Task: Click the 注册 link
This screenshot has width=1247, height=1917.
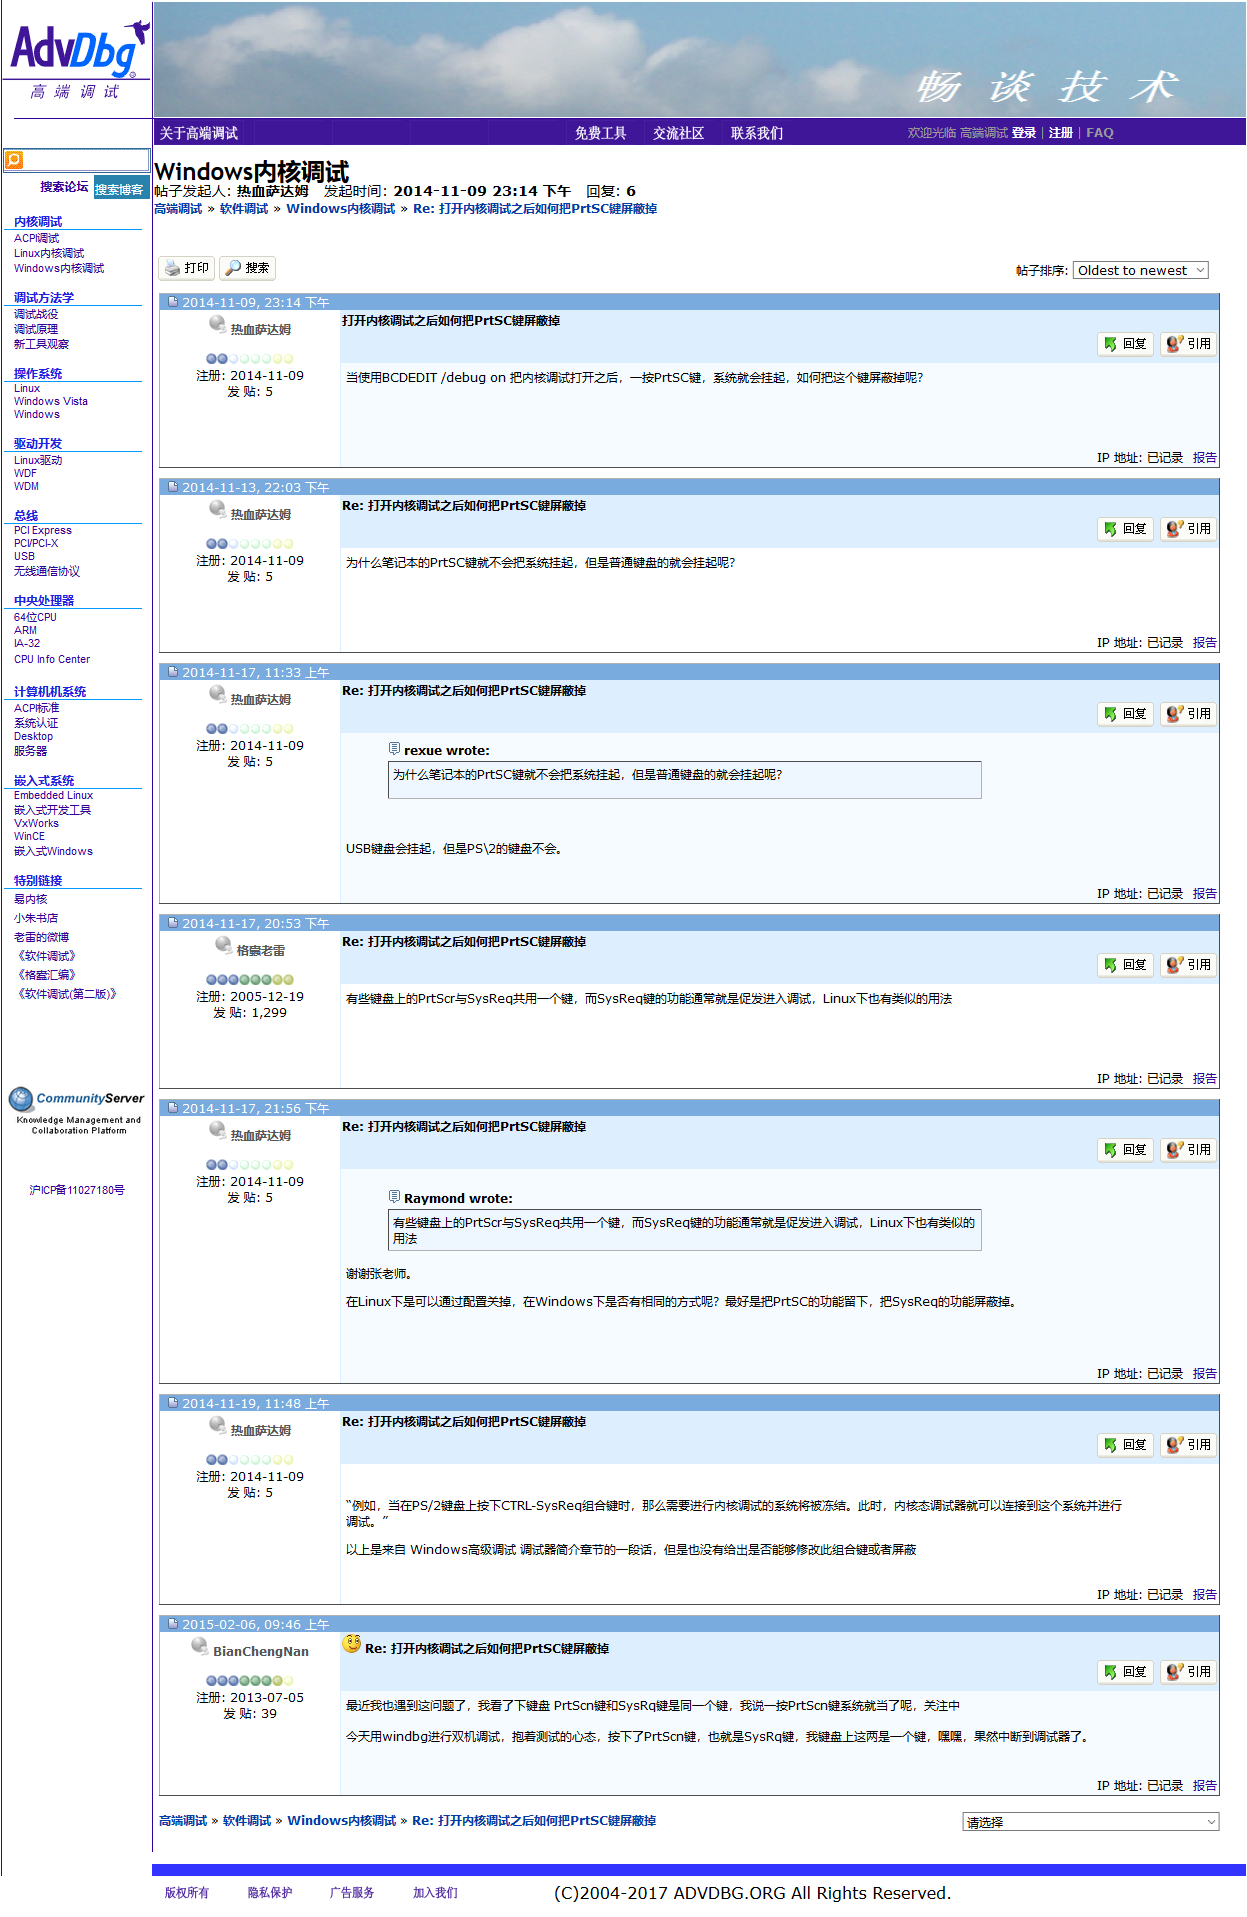Action: click(x=1060, y=132)
